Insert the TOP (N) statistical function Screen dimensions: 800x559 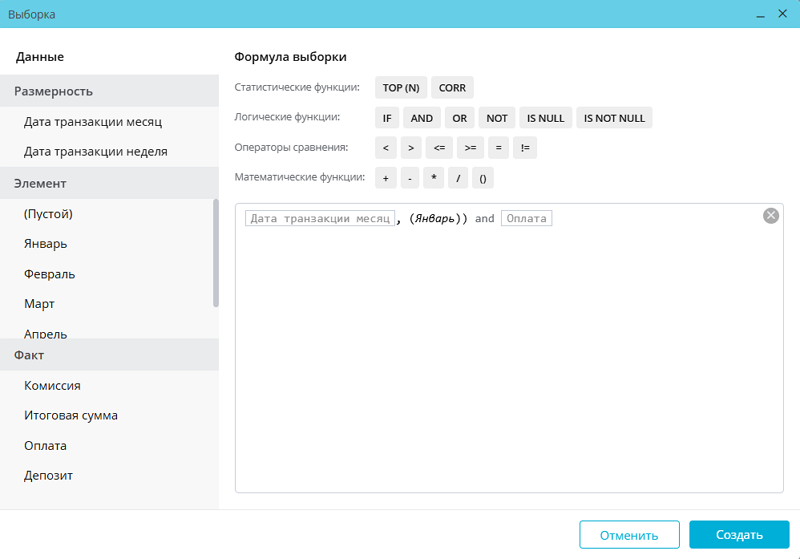(x=400, y=88)
